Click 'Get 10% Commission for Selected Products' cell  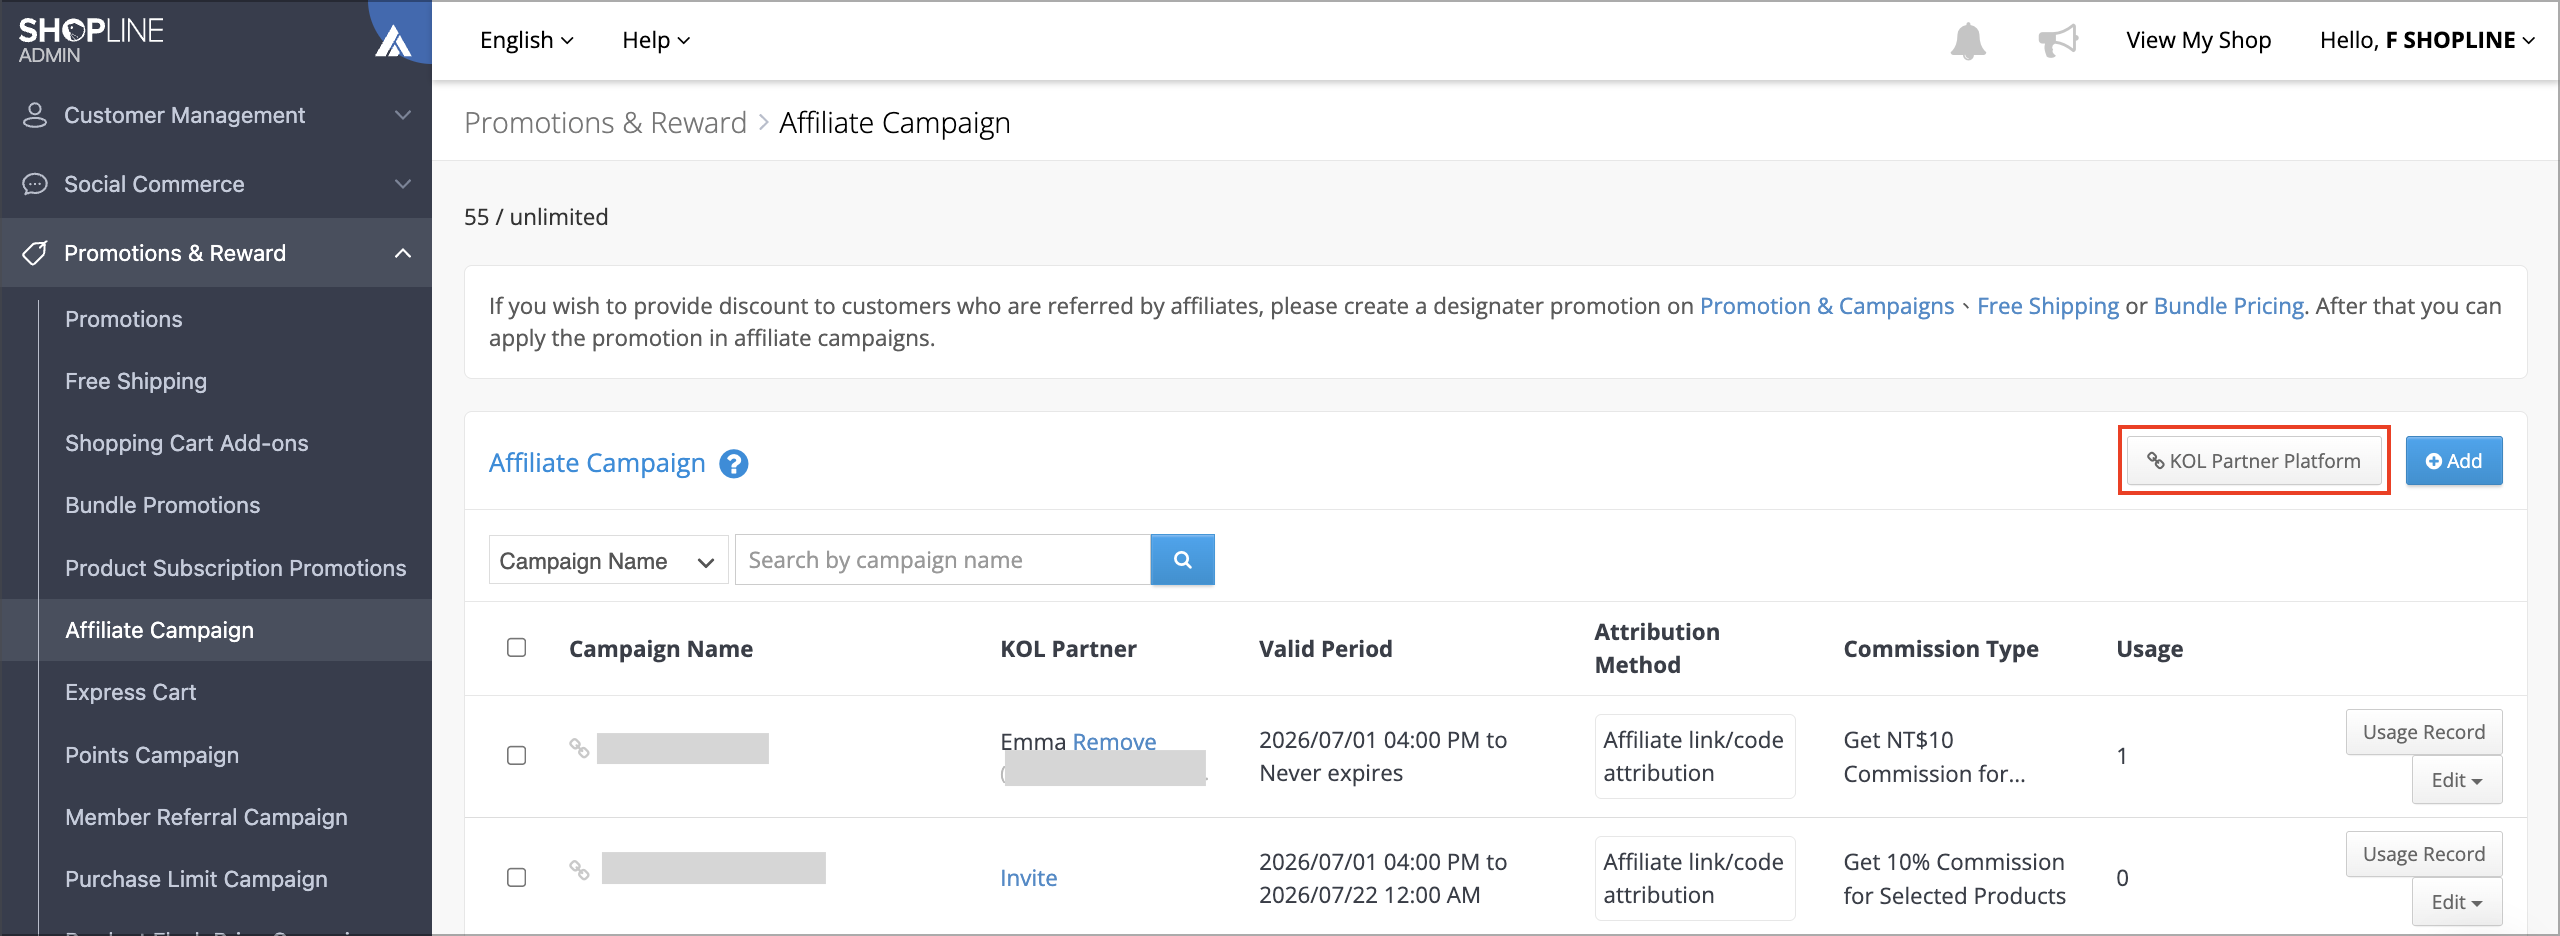point(1955,879)
